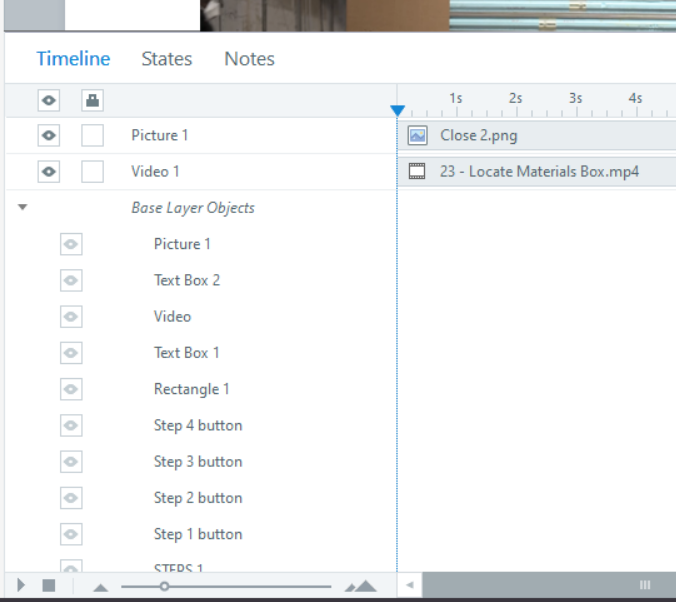Viewport: 676px width, 602px height.
Task: Select the 23 - Locate Materials Box.mp4 bar
Action: click(x=537, y=172)
